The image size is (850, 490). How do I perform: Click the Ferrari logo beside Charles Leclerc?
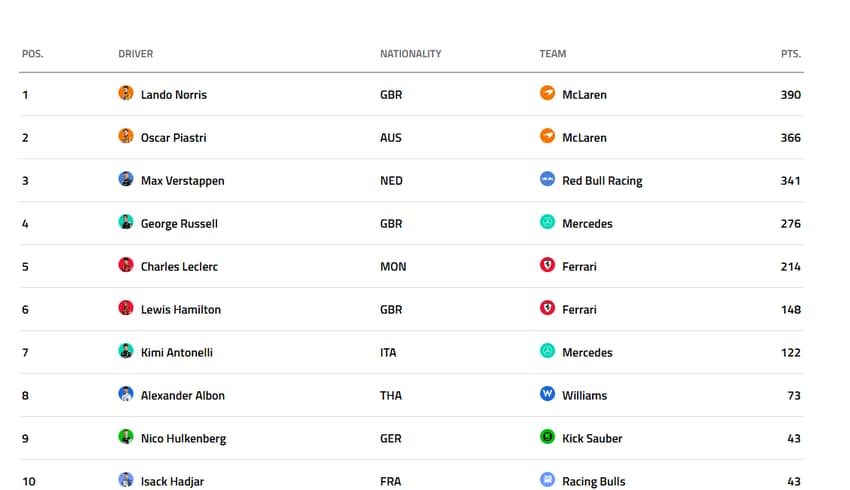coord(547,266)
